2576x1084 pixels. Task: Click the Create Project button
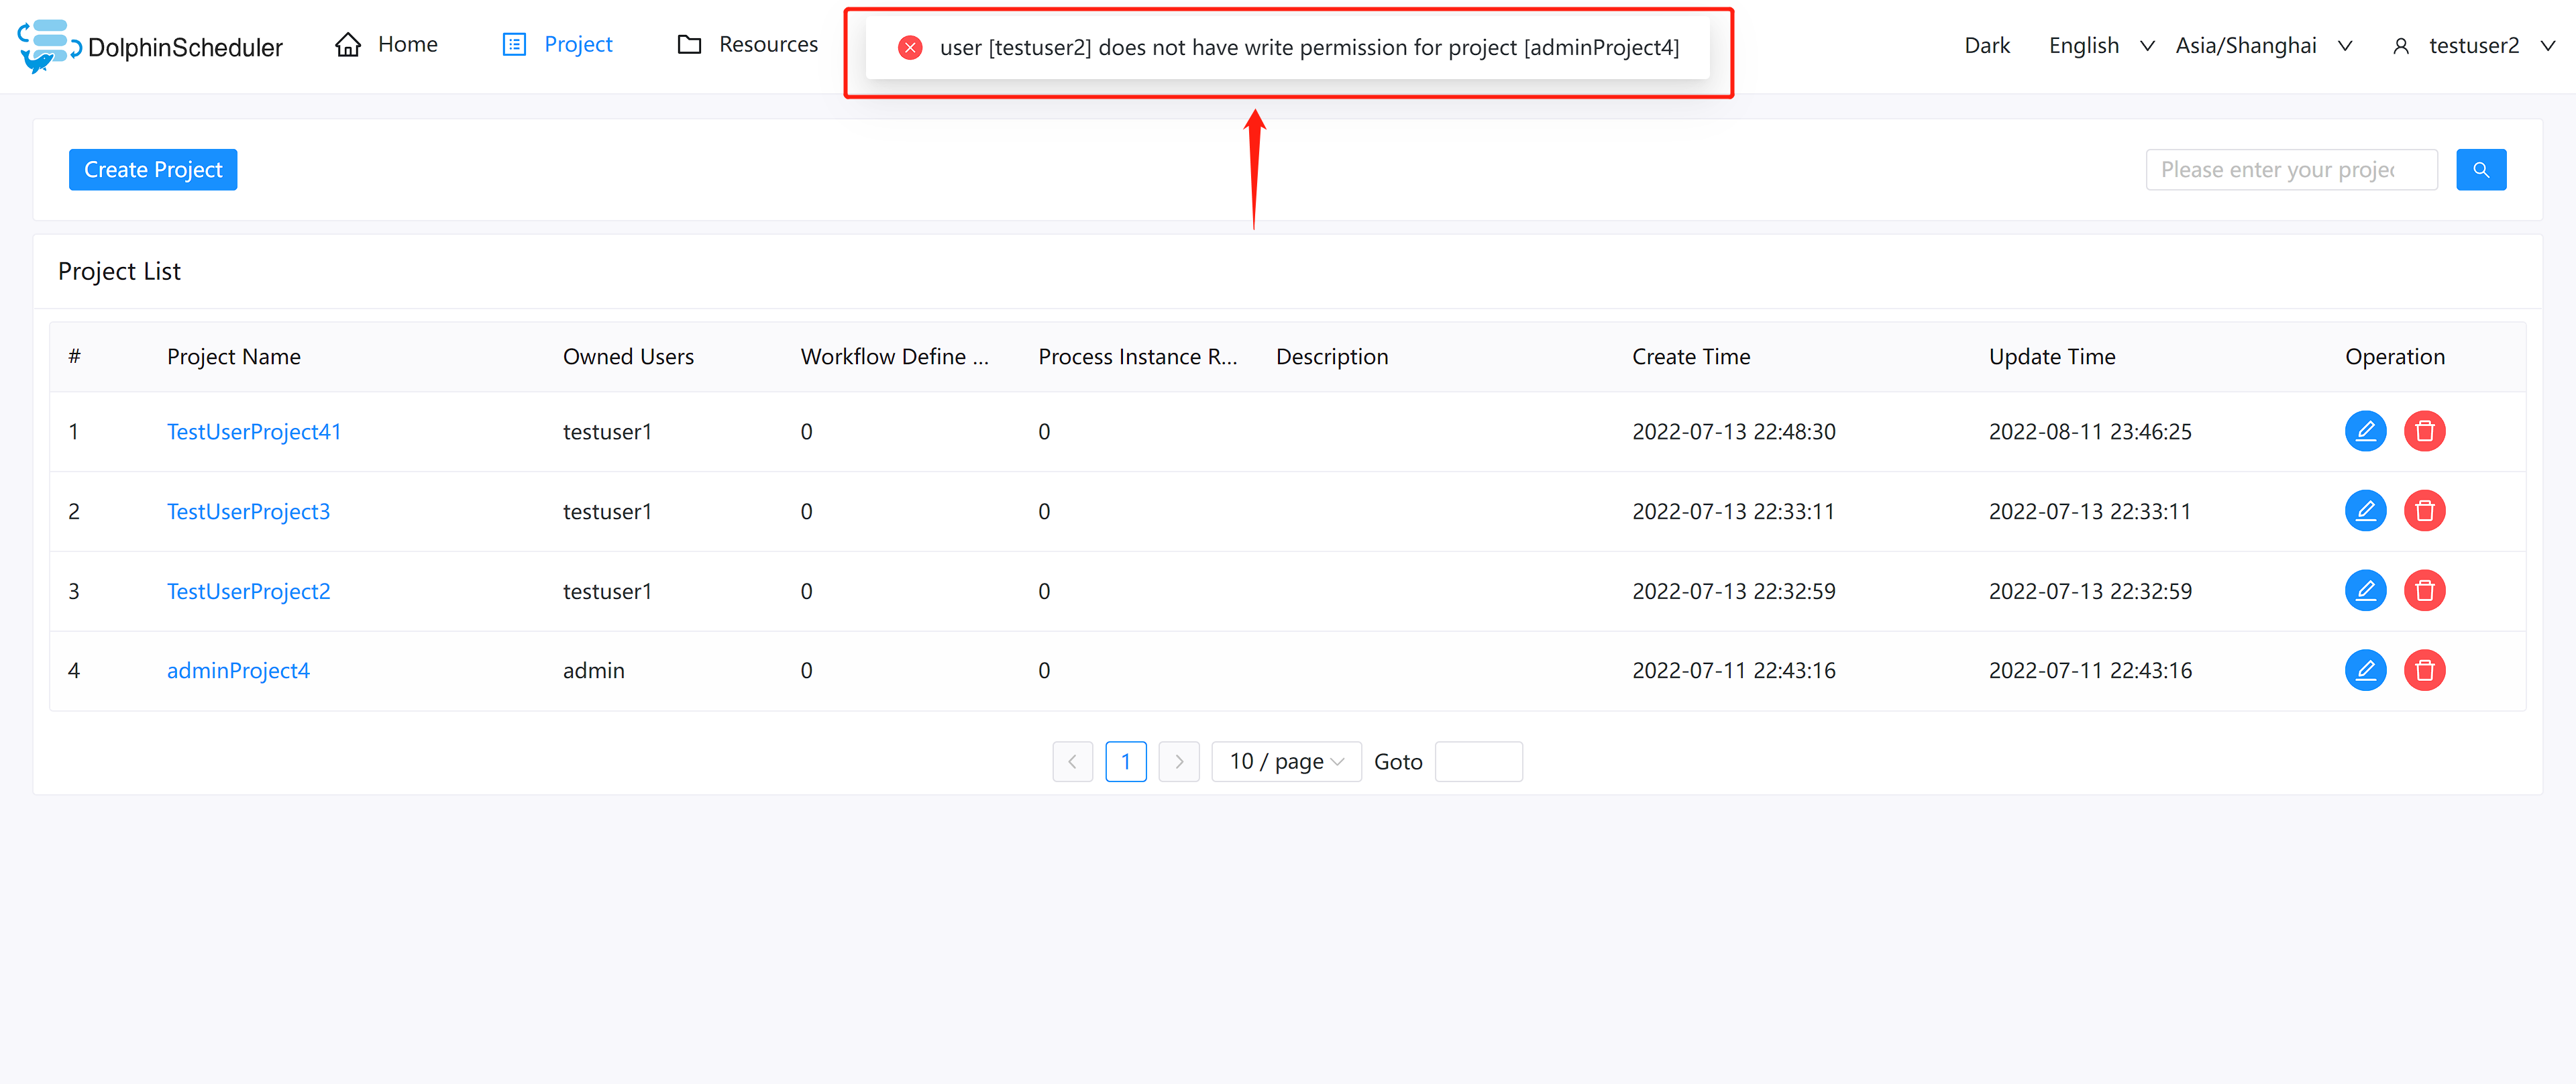coord(153,170)
